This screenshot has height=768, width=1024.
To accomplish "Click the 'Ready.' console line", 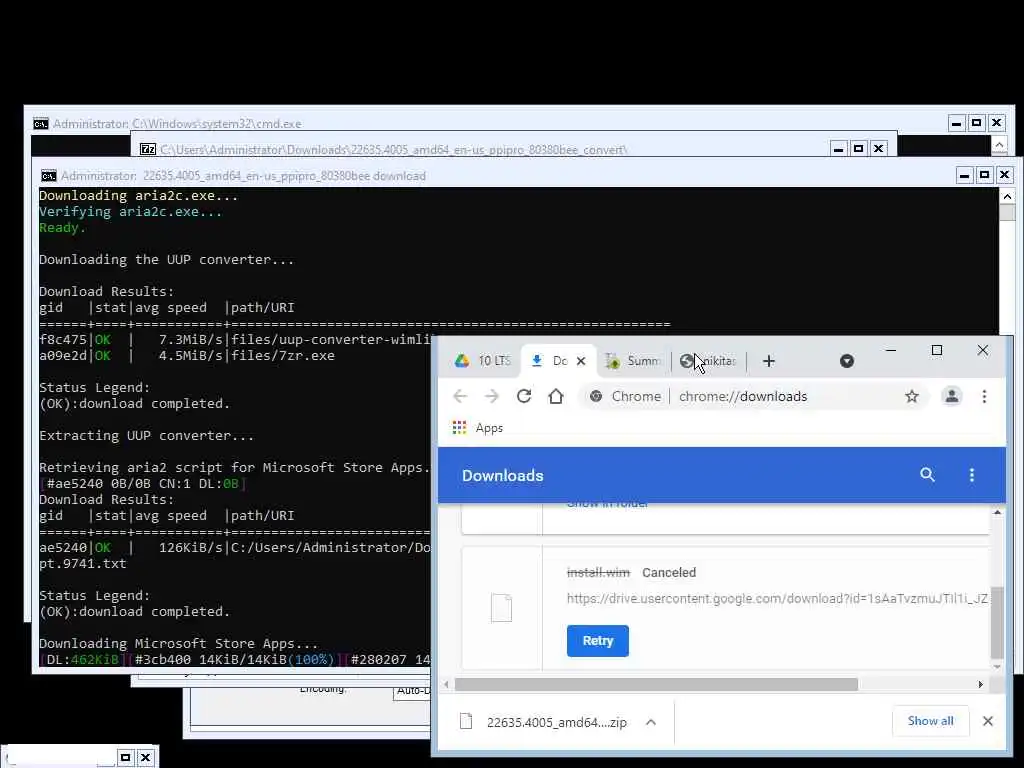I will pyautogui.click(x=62, y=228).
